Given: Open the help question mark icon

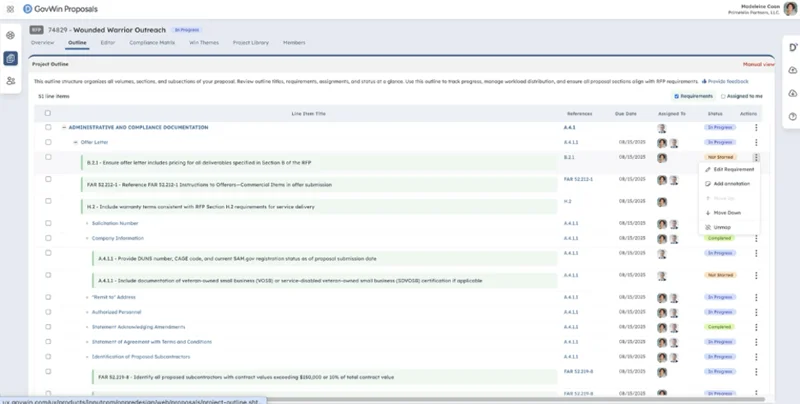Looking at the screenshot, I should 793,117.
